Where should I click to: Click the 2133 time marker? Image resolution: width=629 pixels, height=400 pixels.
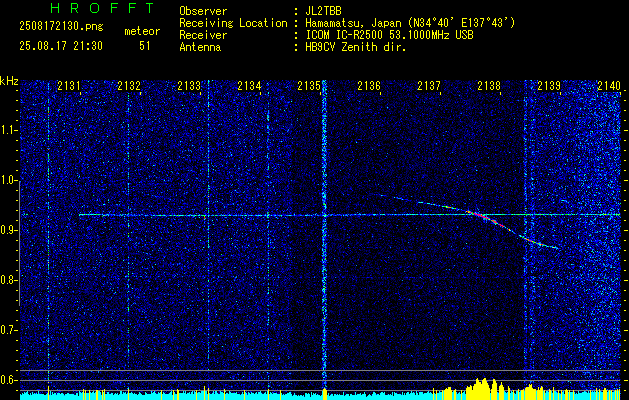[189, 86]
